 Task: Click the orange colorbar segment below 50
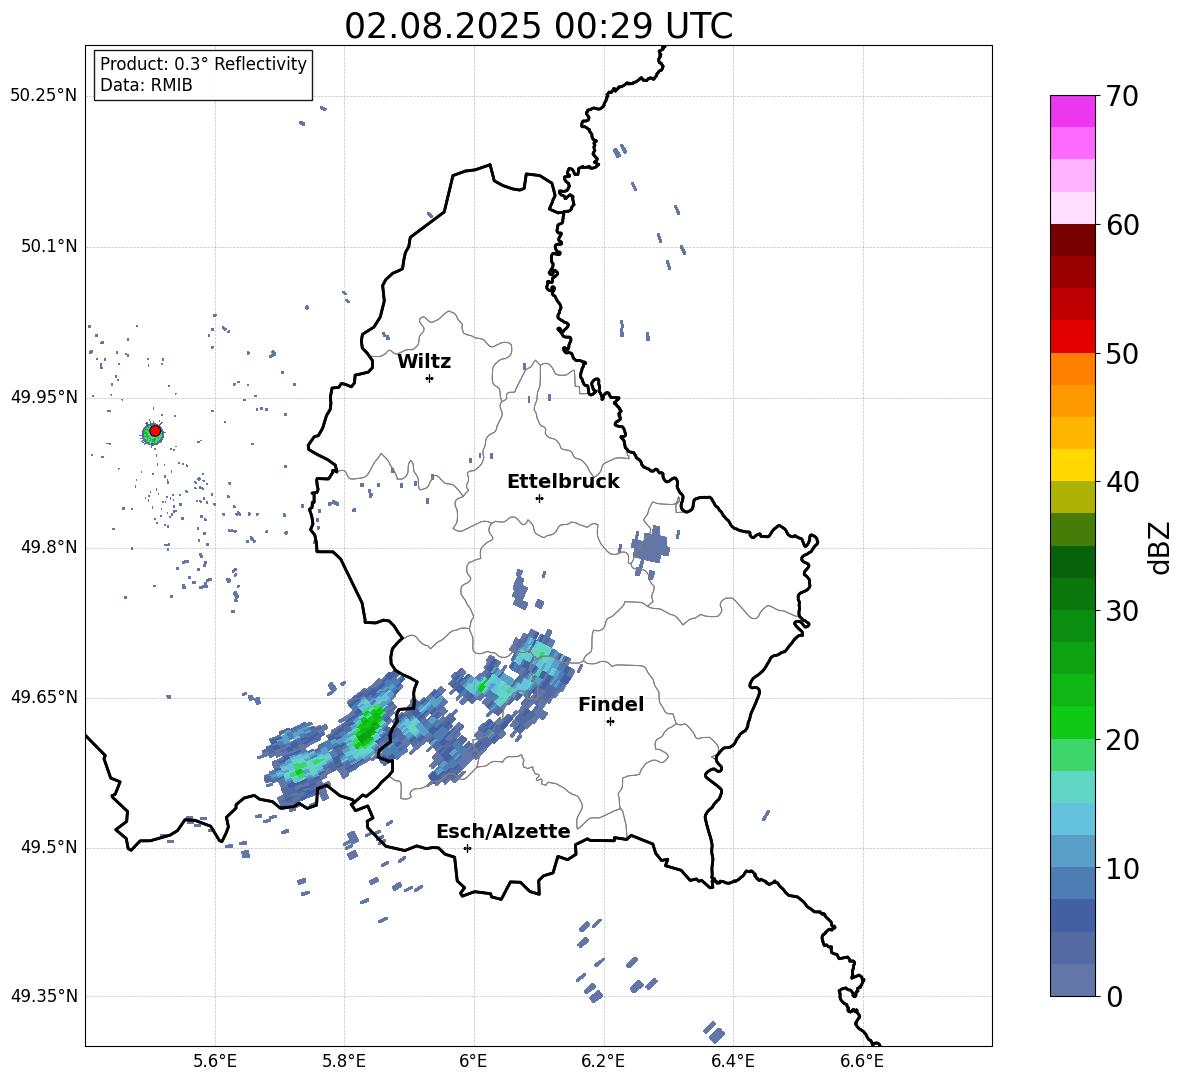click(x=1072, y=369)
